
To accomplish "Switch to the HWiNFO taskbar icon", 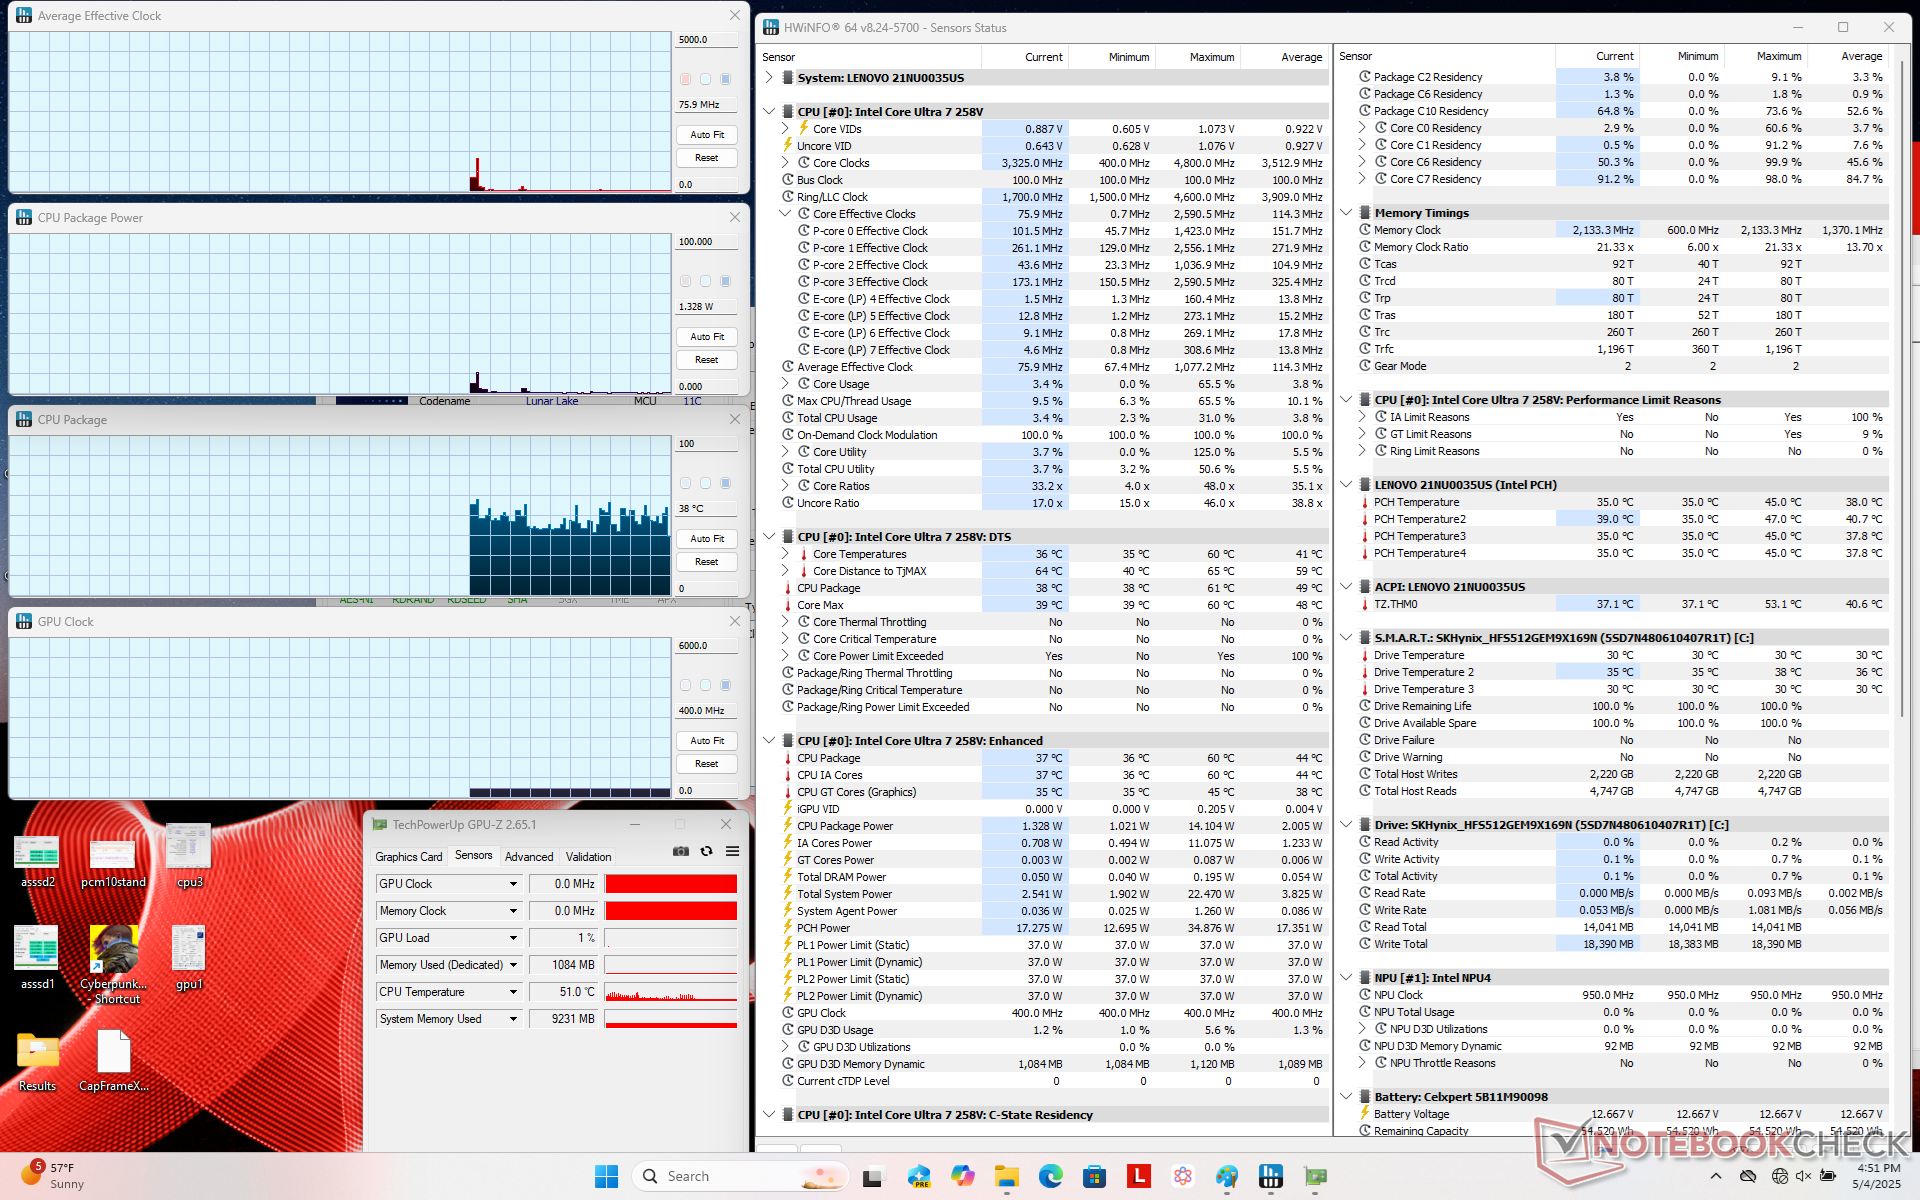I will point(1271,1176).
